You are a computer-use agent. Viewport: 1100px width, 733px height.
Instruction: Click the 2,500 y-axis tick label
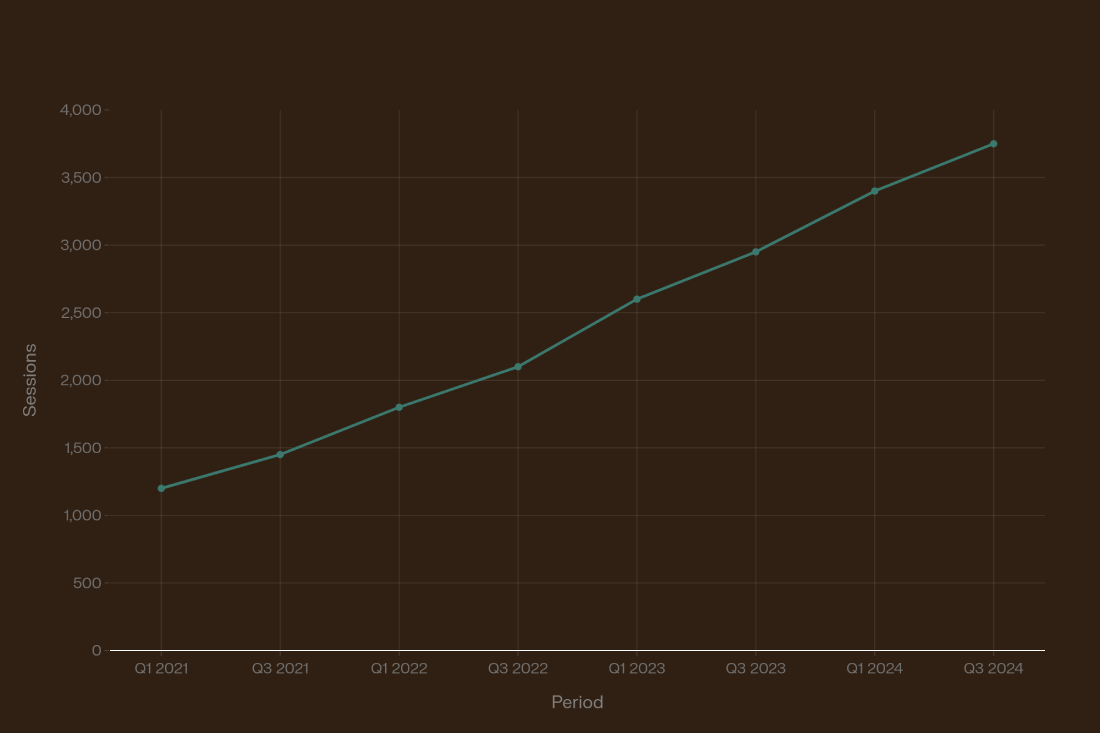click(81, 313)
